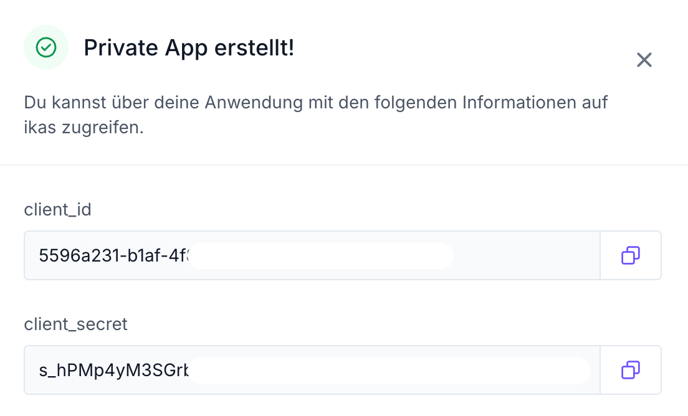Click the client_id field label
This screenshot has height=416, width=688.
coord(57,210)
